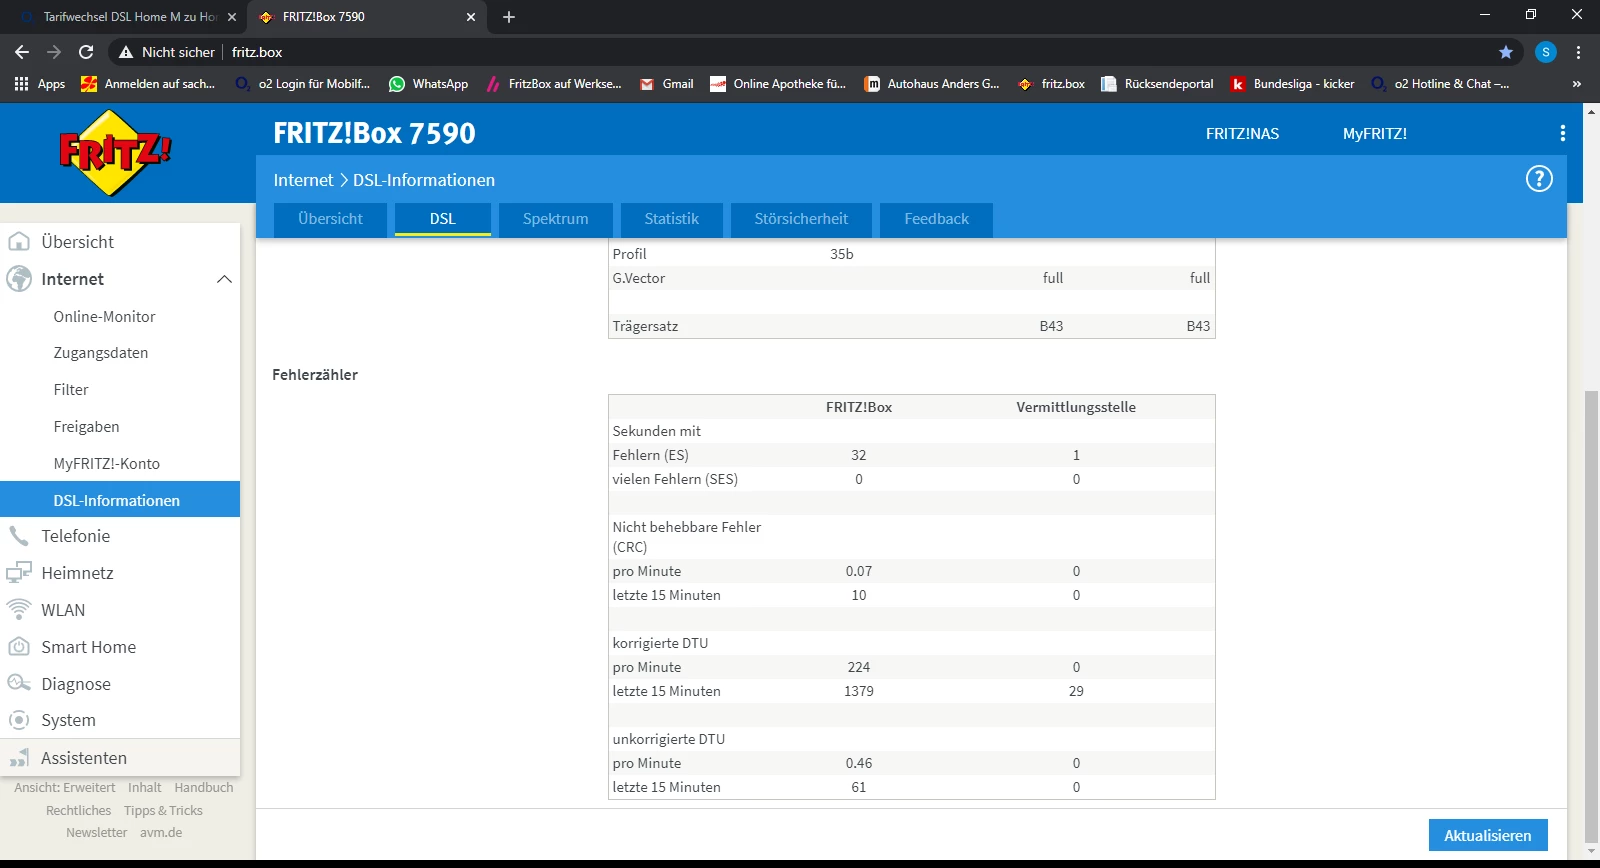The width and height of the screenshot is (1600, 868).
Task: Click the Diagnose icon
Action: point(19,684)
